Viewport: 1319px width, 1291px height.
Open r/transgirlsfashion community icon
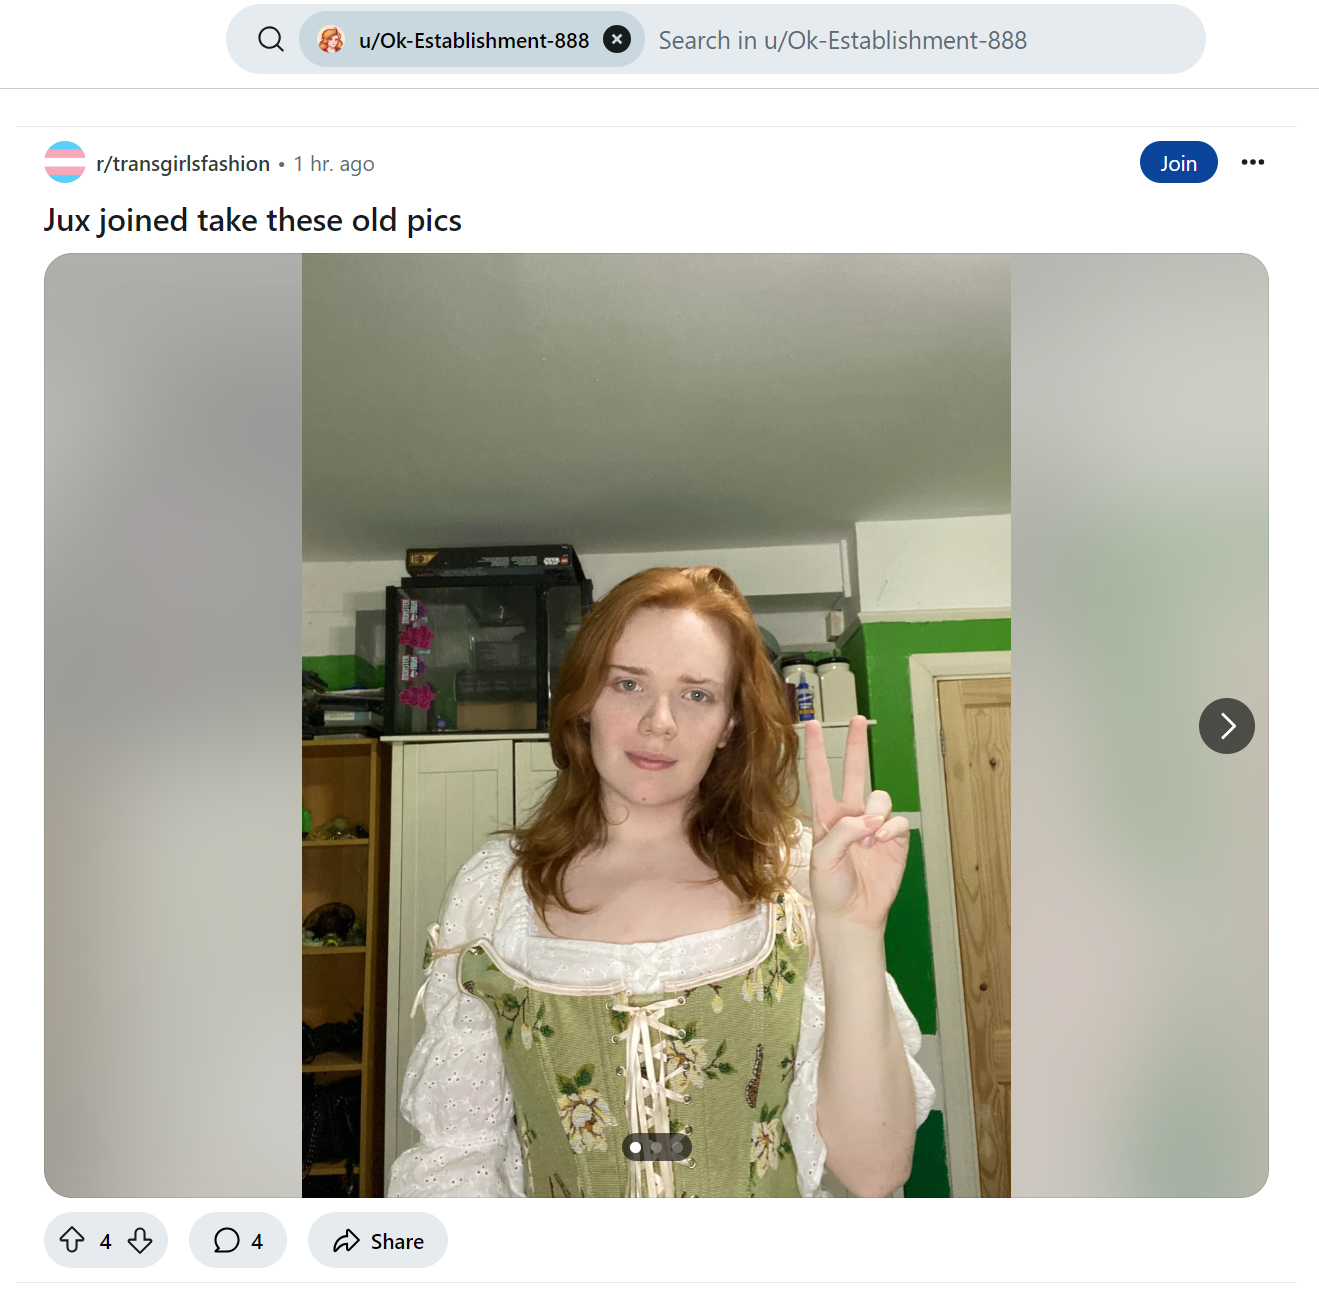pyautogui.click(x=65, y=163)
